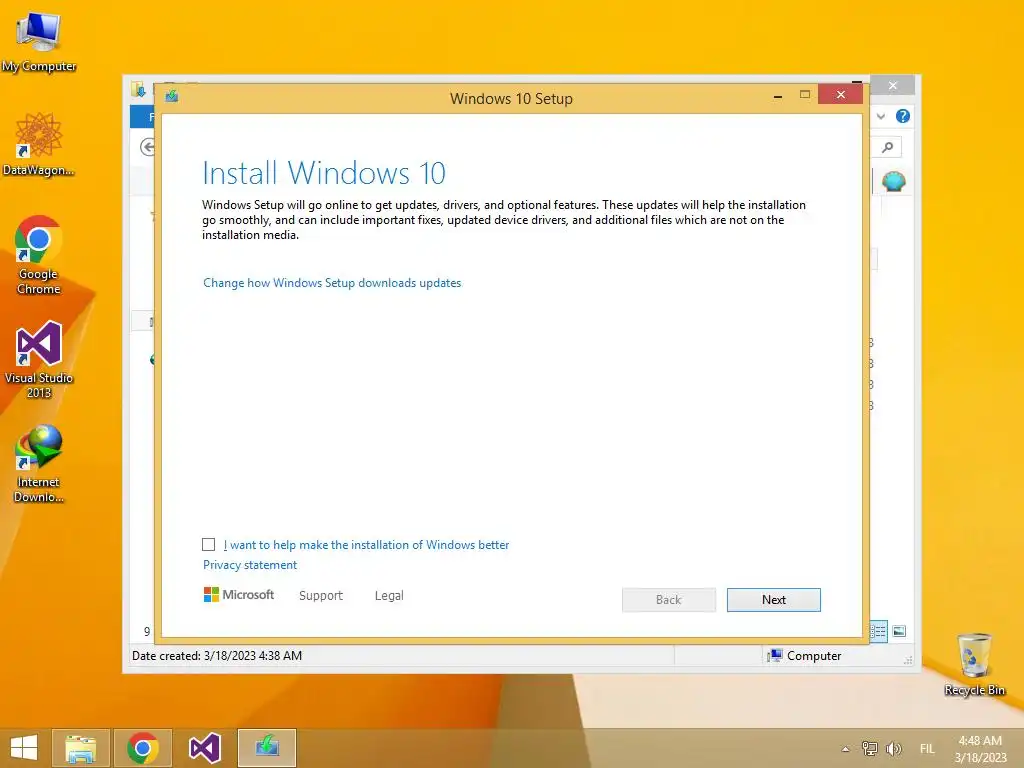This screenshot has height=768, width=1024.
Task: Expand the ribbon in Explorer window
Action: pyautogui.click(x=881, y=116)
